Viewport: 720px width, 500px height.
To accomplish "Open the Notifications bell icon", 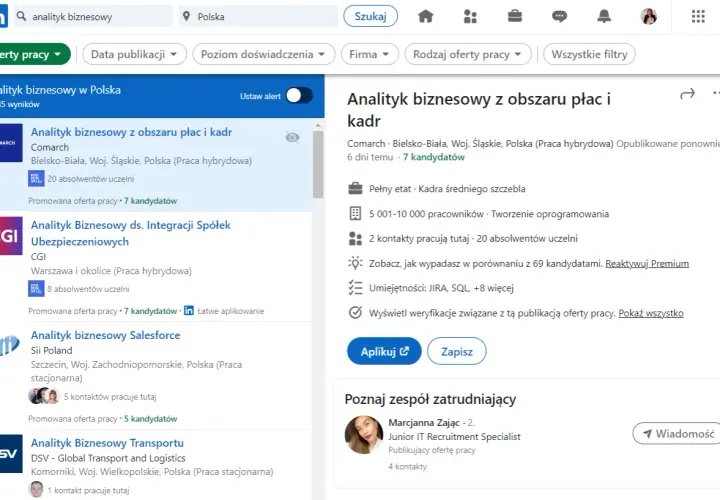I will tap(604, 17).
